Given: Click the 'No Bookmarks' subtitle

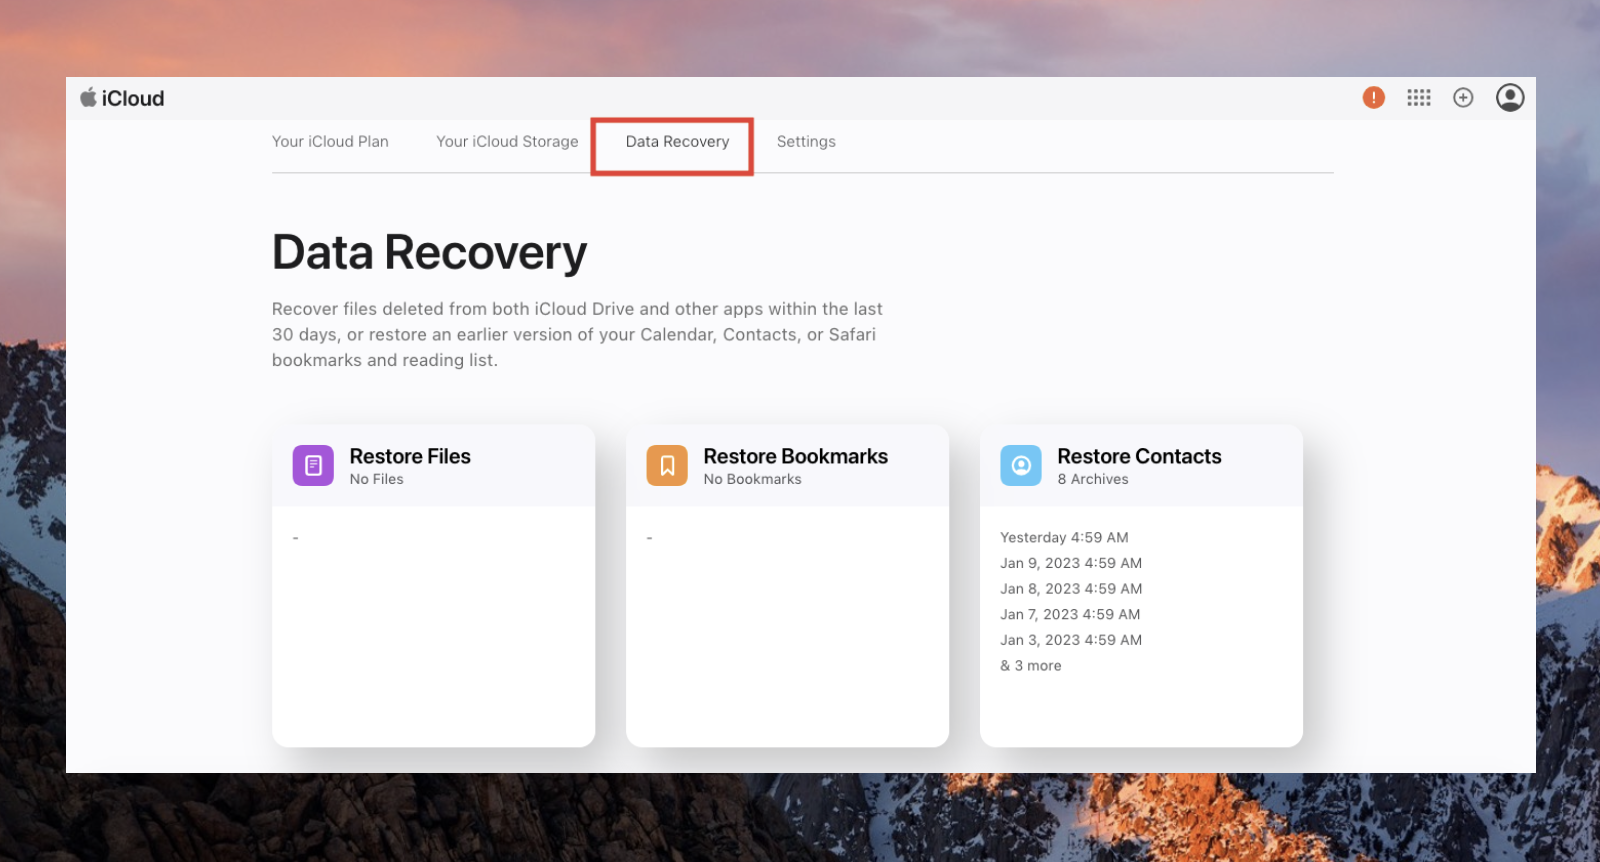Looking at the screenshot, I should [753, 479].
